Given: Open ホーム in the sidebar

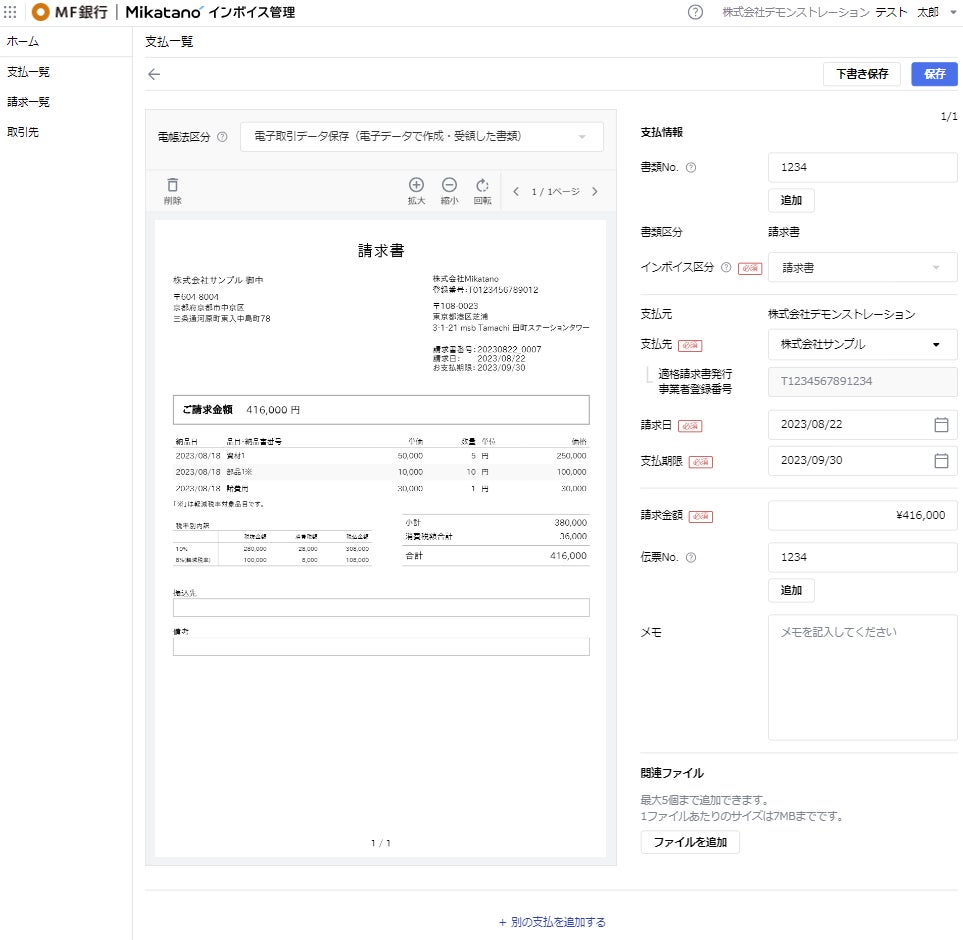Looking at the screenshot, I should (23, 42).
